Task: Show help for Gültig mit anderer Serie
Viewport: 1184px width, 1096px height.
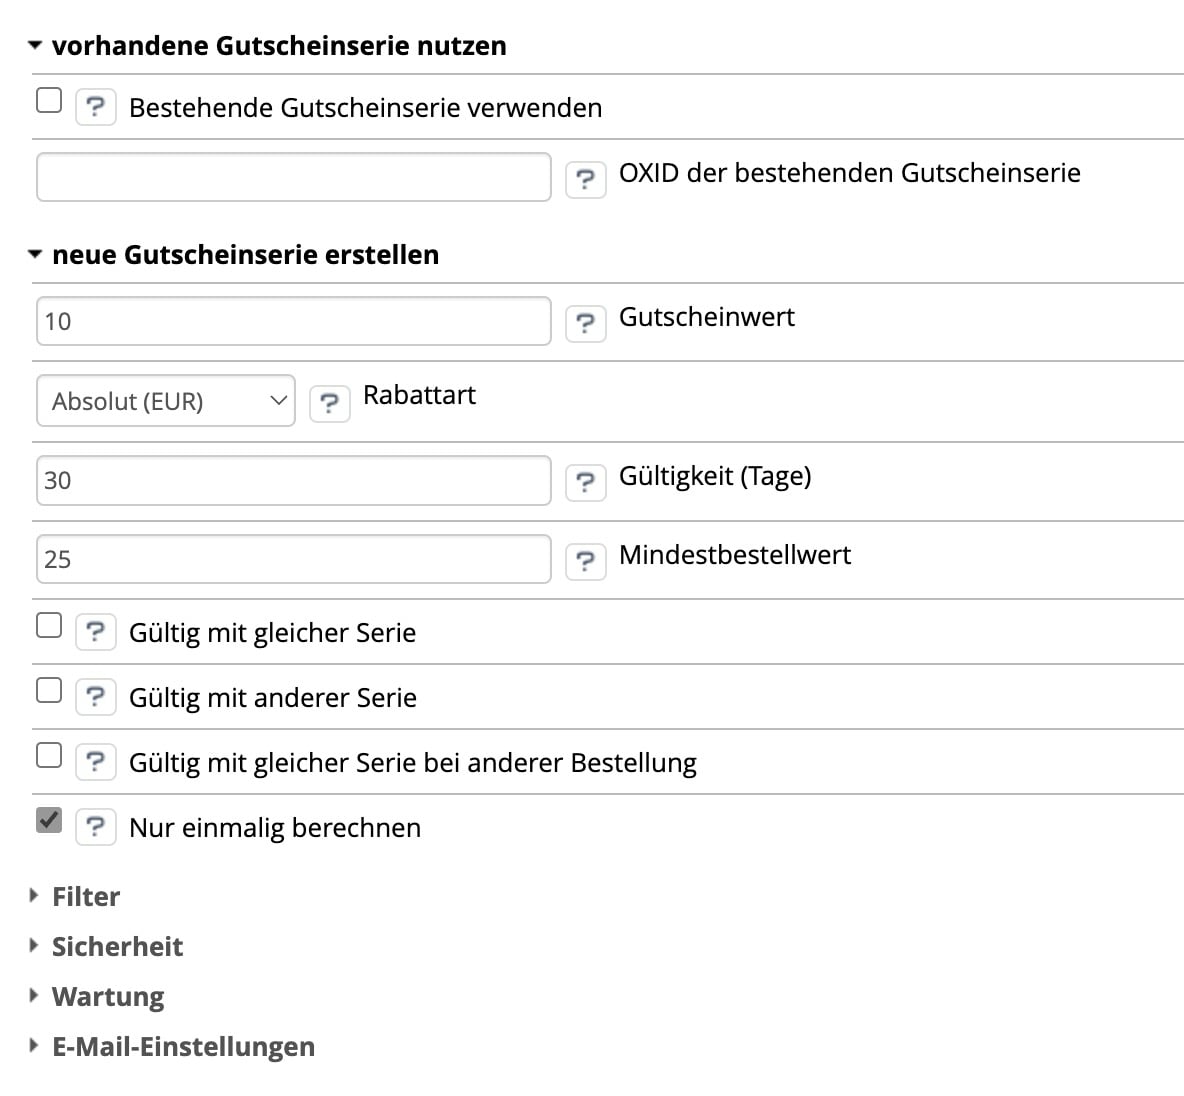Action: 95,696
